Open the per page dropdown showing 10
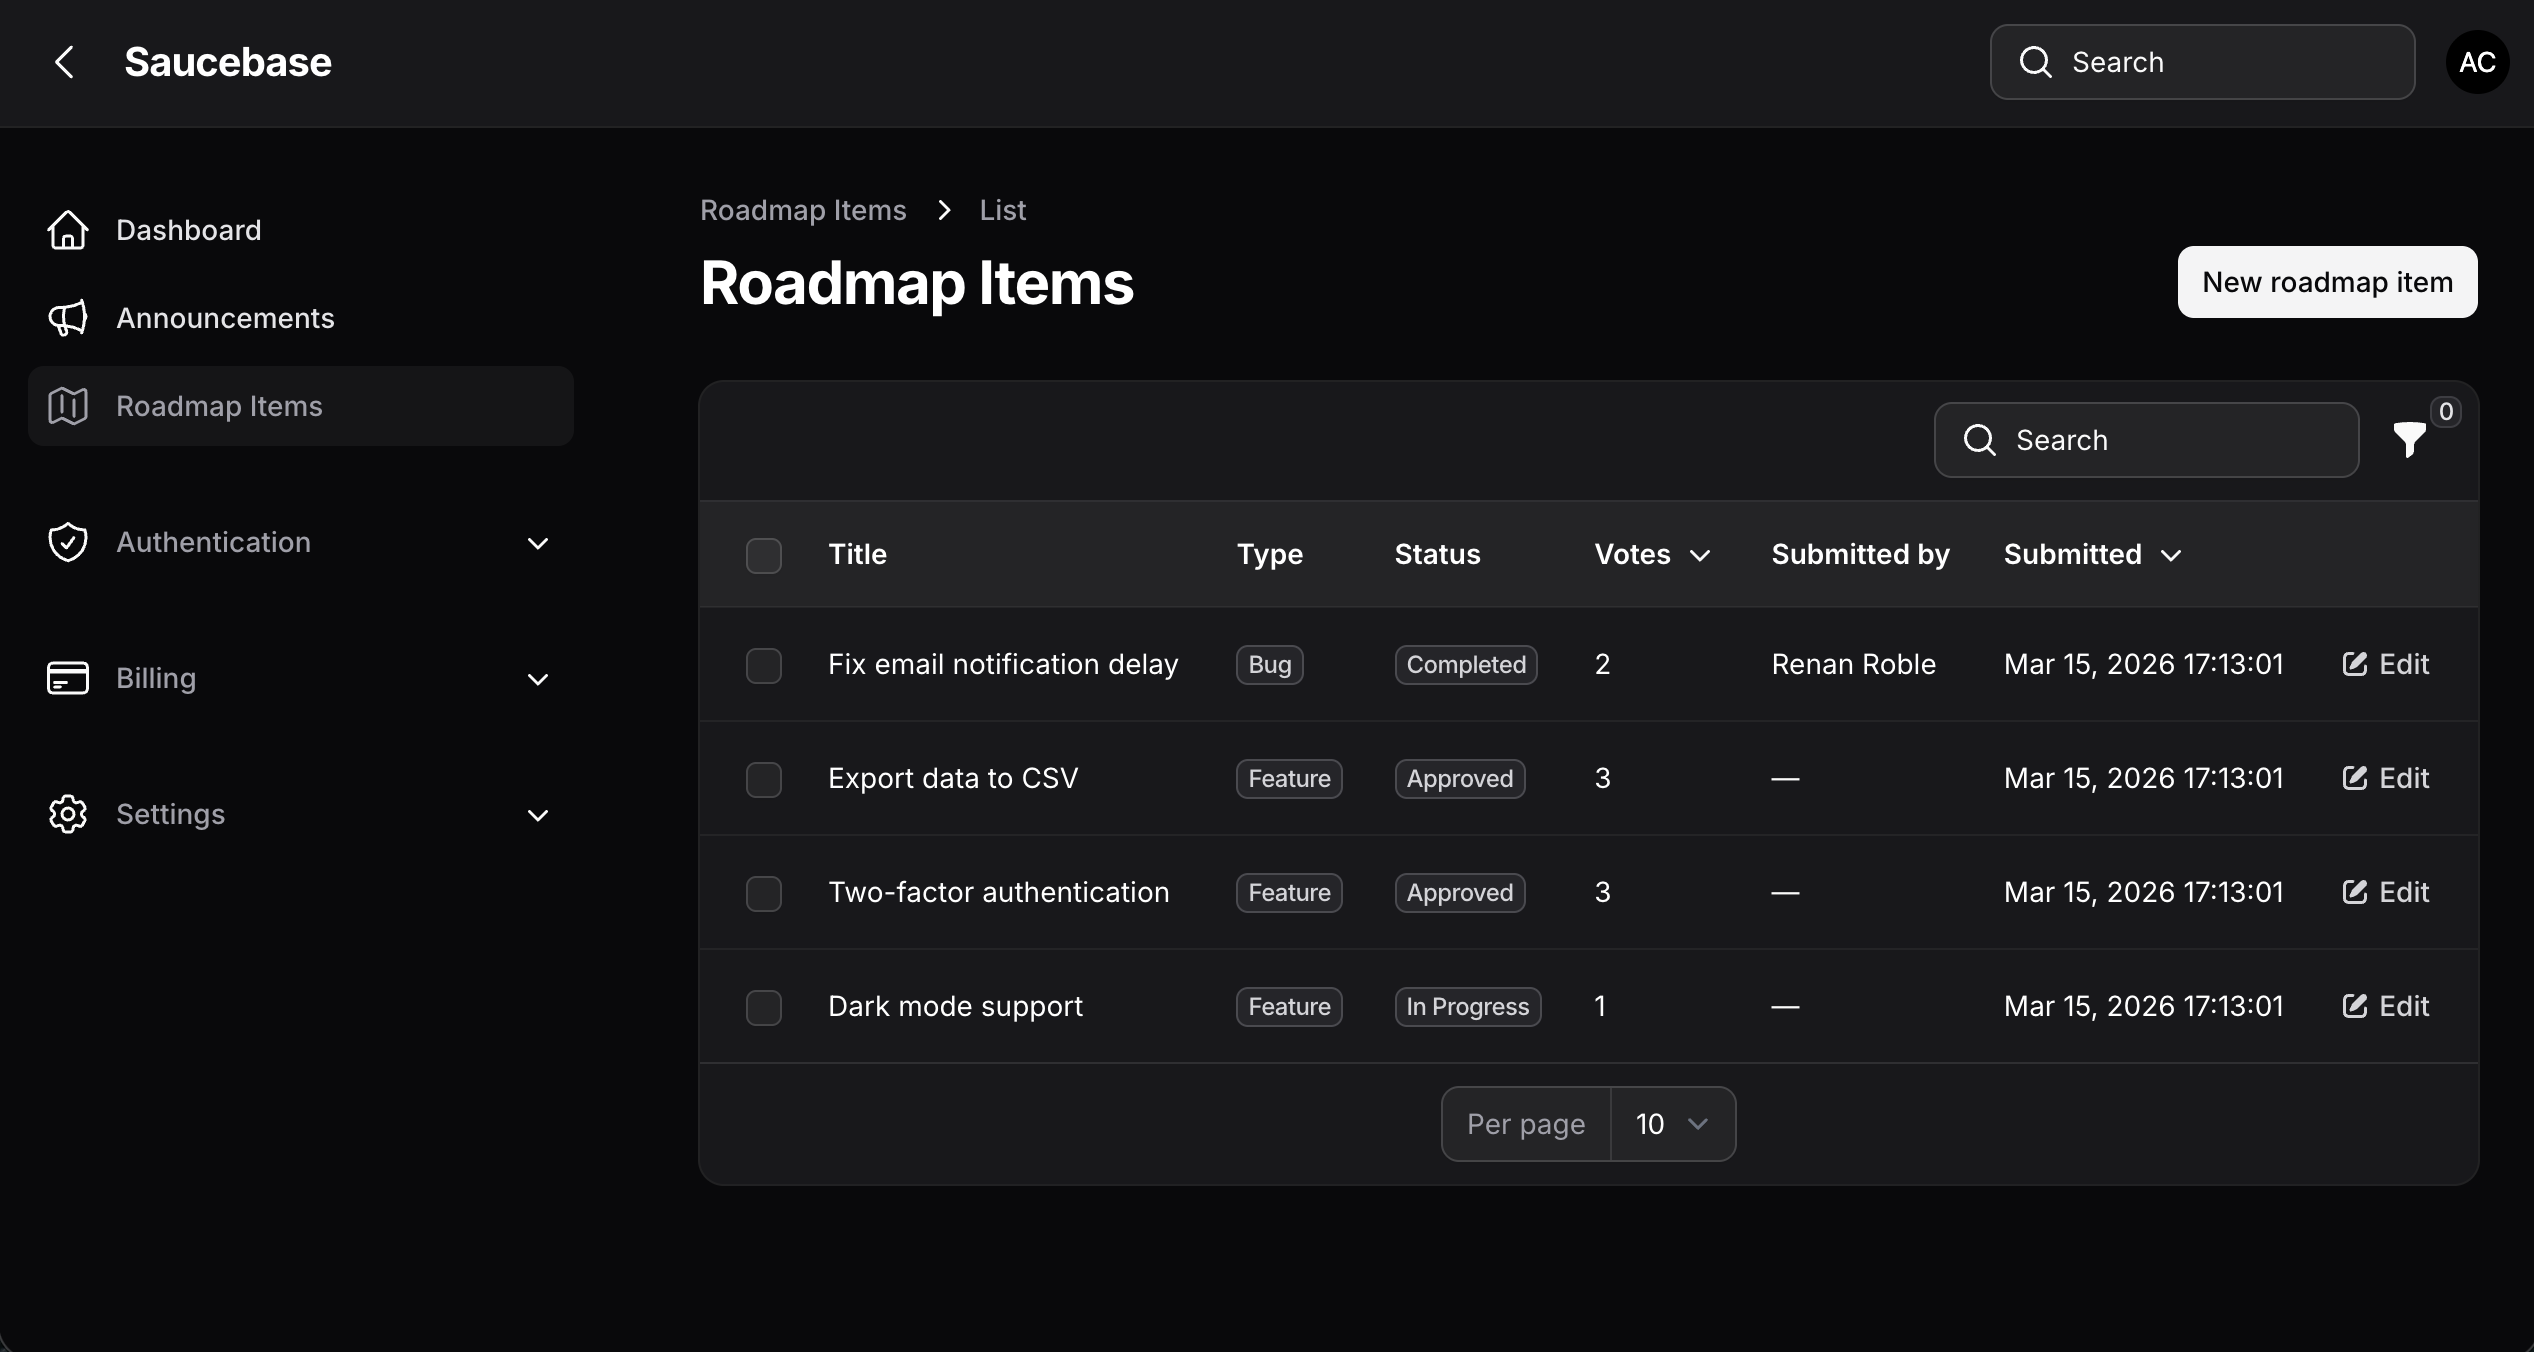The image size is (2534, 1352). point(1672,1123)
